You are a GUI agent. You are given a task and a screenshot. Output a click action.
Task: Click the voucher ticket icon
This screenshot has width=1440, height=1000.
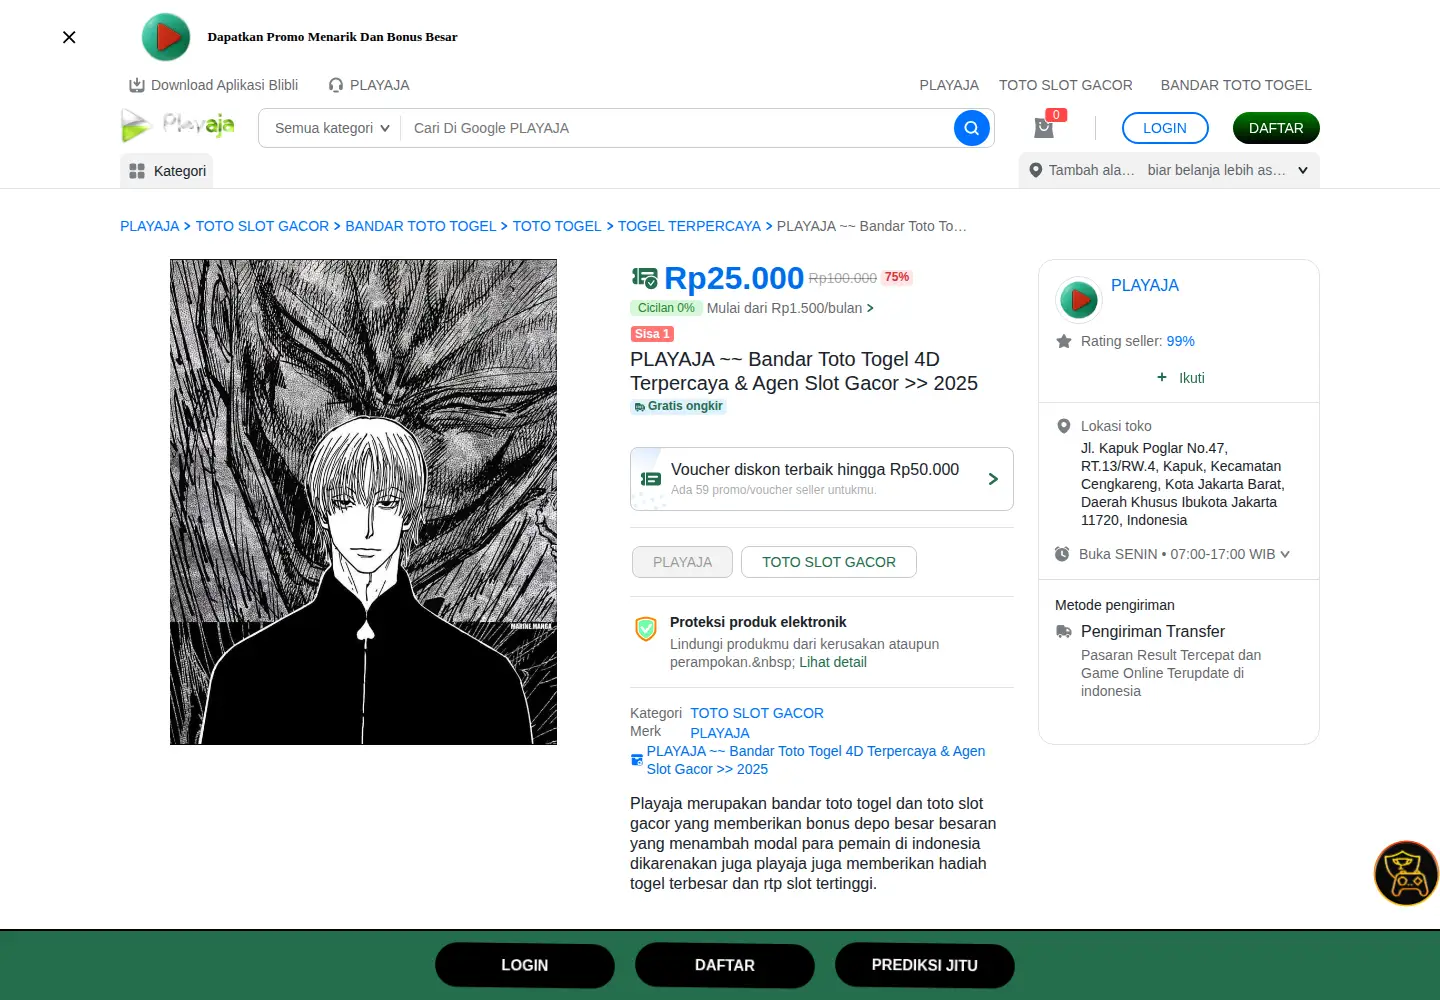point(651,479)
